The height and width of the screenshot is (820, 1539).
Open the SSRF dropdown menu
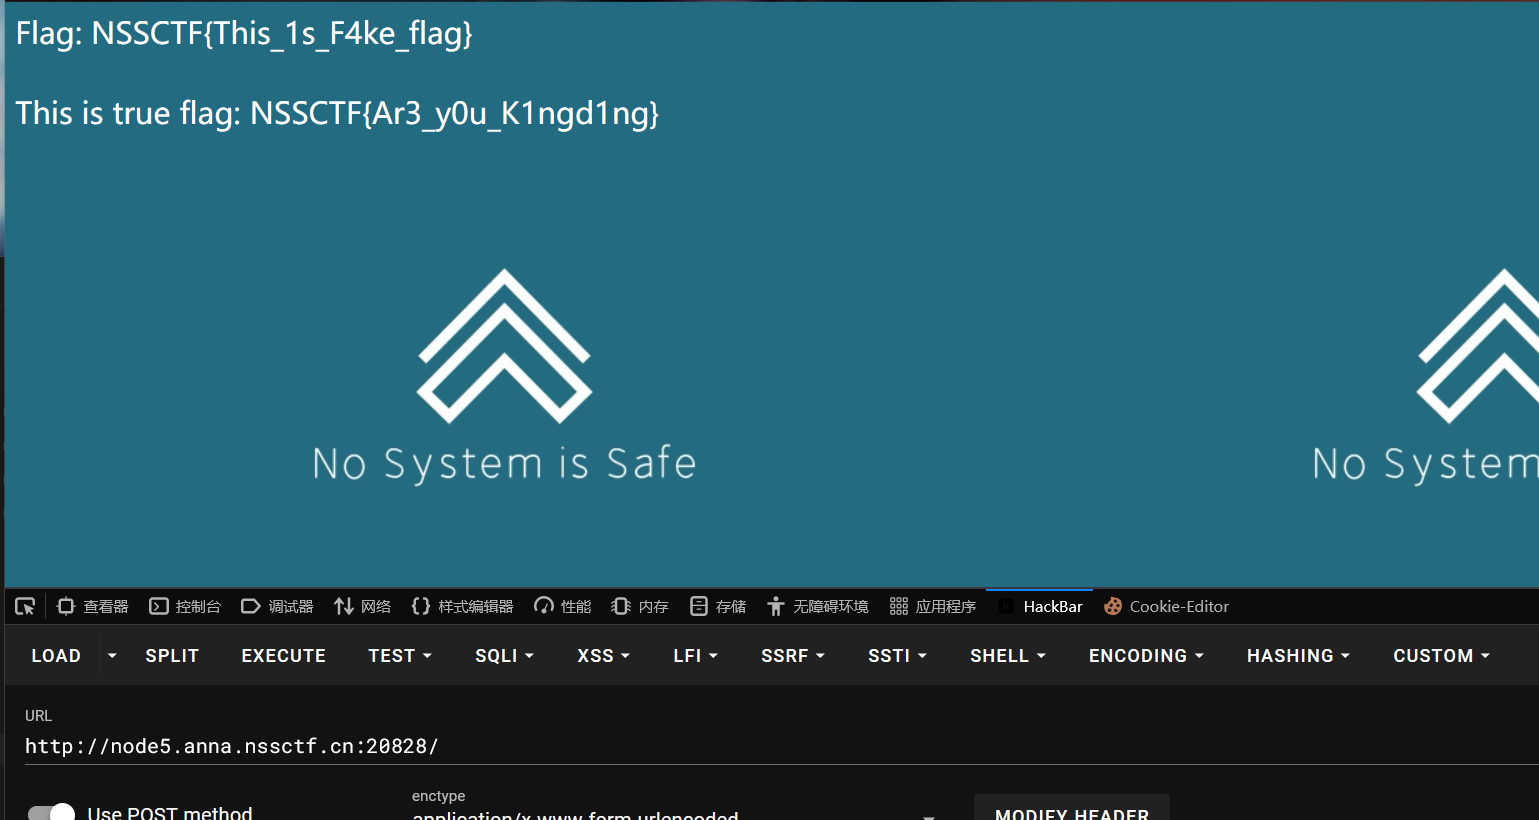point(793,656)
